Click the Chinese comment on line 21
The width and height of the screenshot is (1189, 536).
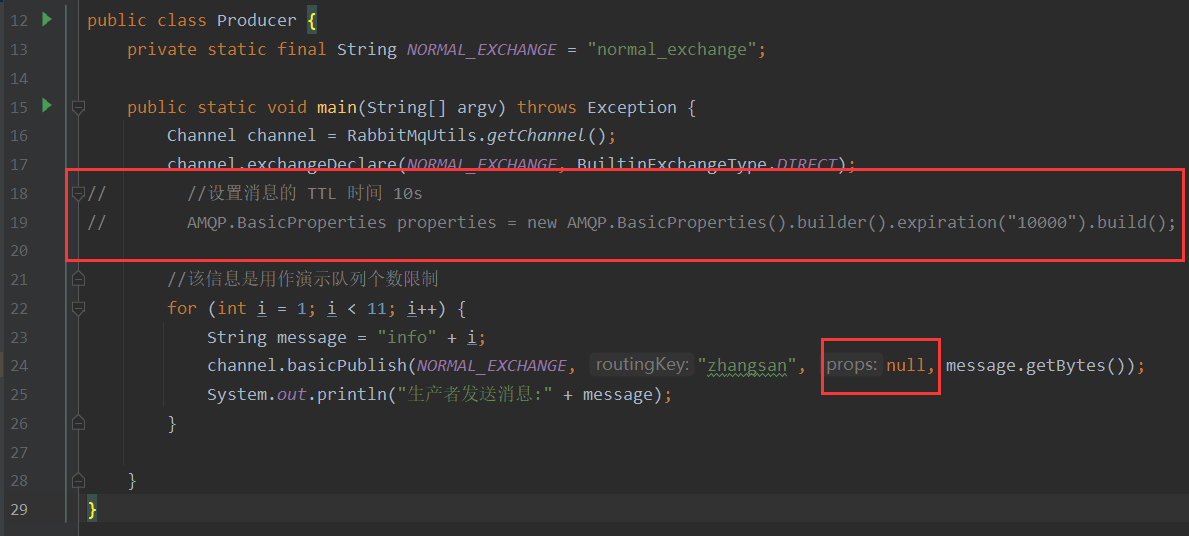tap(303, 280)
